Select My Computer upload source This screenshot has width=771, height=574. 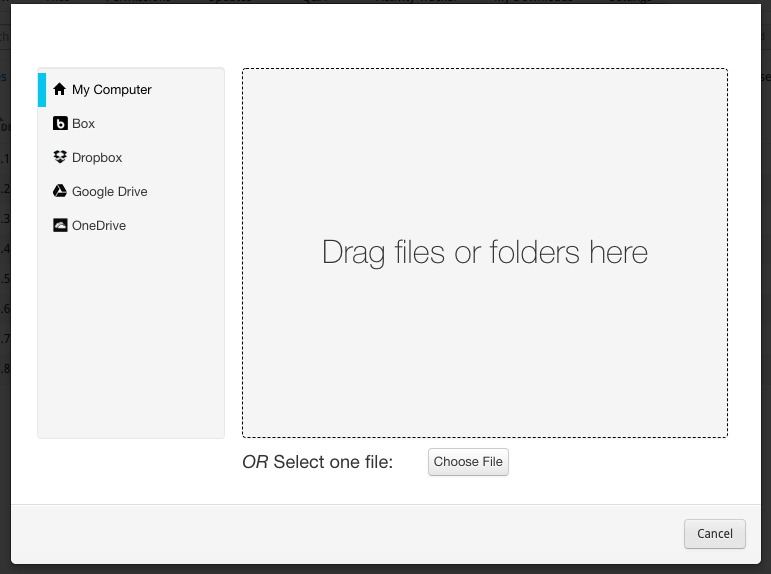[131, 90]
